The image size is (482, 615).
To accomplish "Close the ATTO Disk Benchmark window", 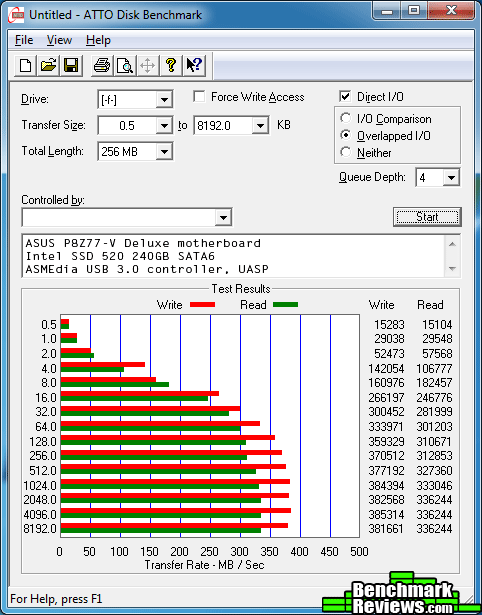I will pos(451,11).
